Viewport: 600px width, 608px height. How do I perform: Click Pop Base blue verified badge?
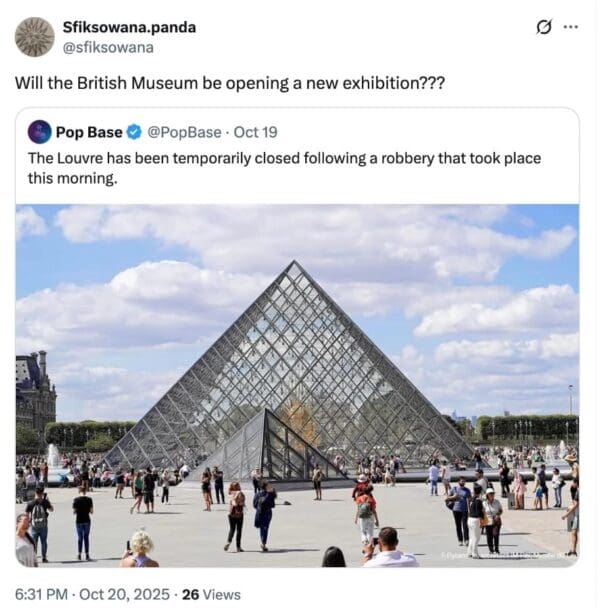pyautogui.click(x=135, y=132)
